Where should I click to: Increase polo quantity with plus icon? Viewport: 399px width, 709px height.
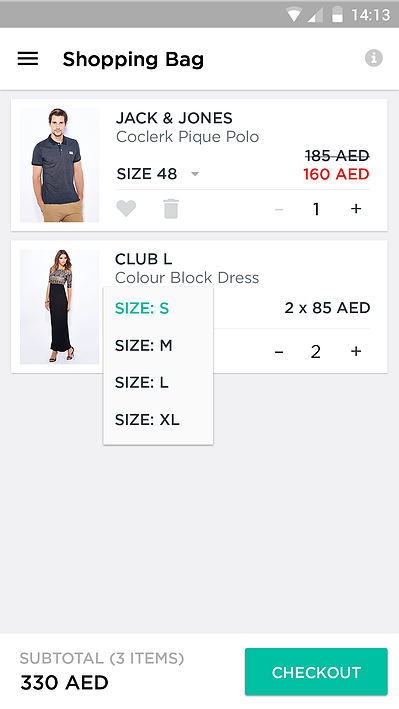click(356, 208)
